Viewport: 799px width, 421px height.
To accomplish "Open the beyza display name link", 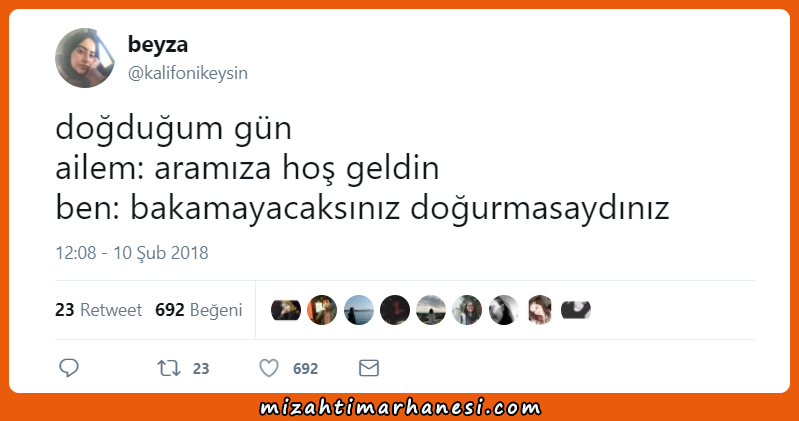I will point(157,44).
